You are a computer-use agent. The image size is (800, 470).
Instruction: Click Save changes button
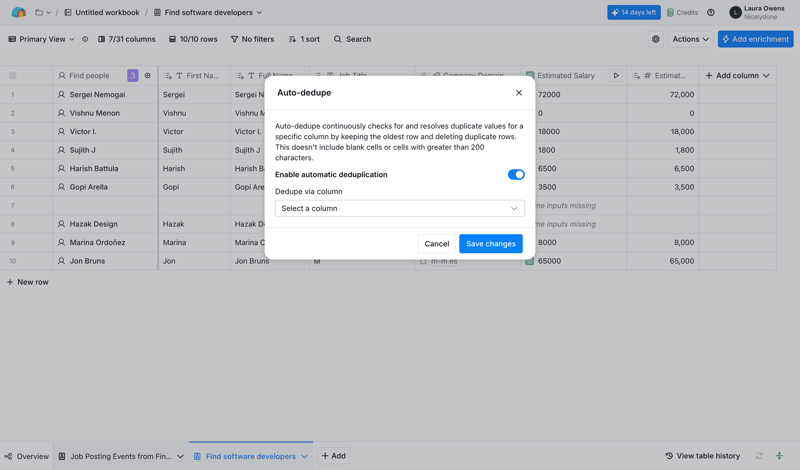coord(491,243)
